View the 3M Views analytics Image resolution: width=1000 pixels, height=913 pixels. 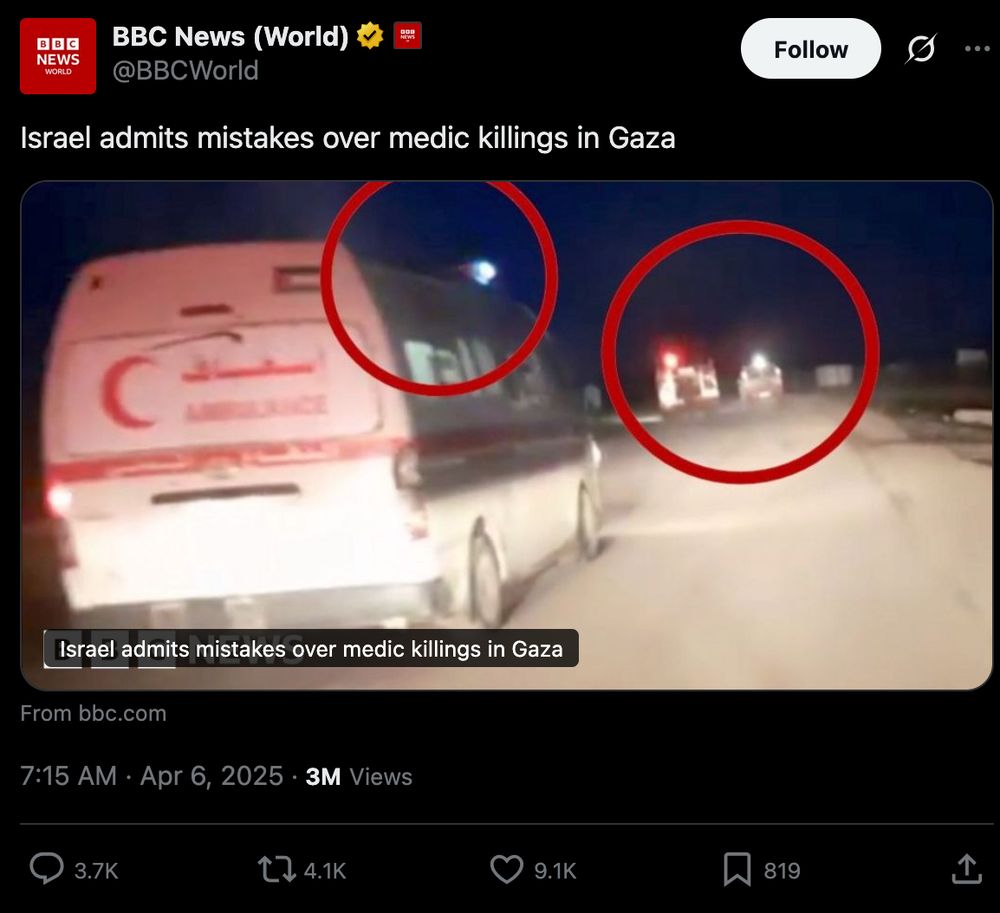coord(359,777)
